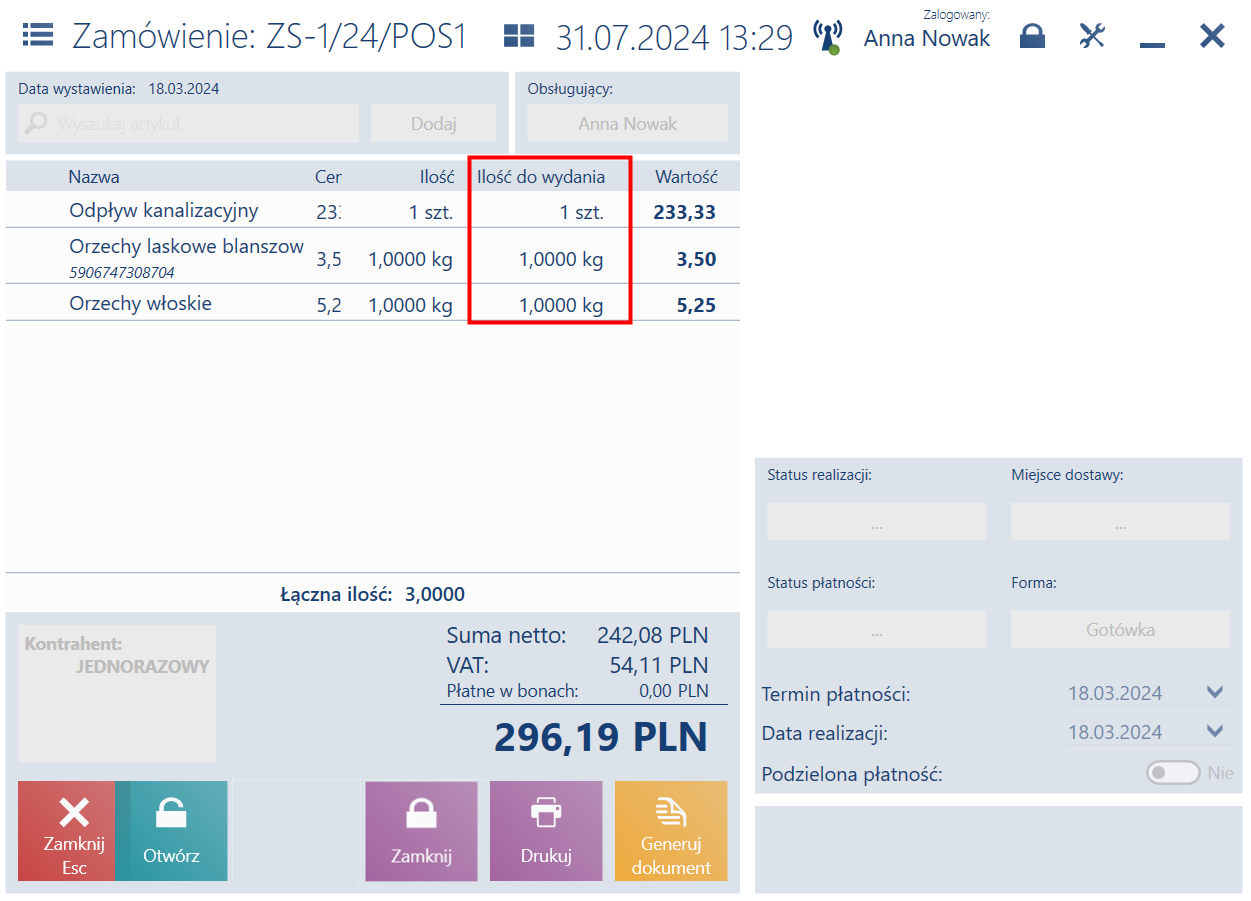Print the order with Drukuj button
Image resolution: width=1251 pixels, height=901 pixels.
pos(546,831)
